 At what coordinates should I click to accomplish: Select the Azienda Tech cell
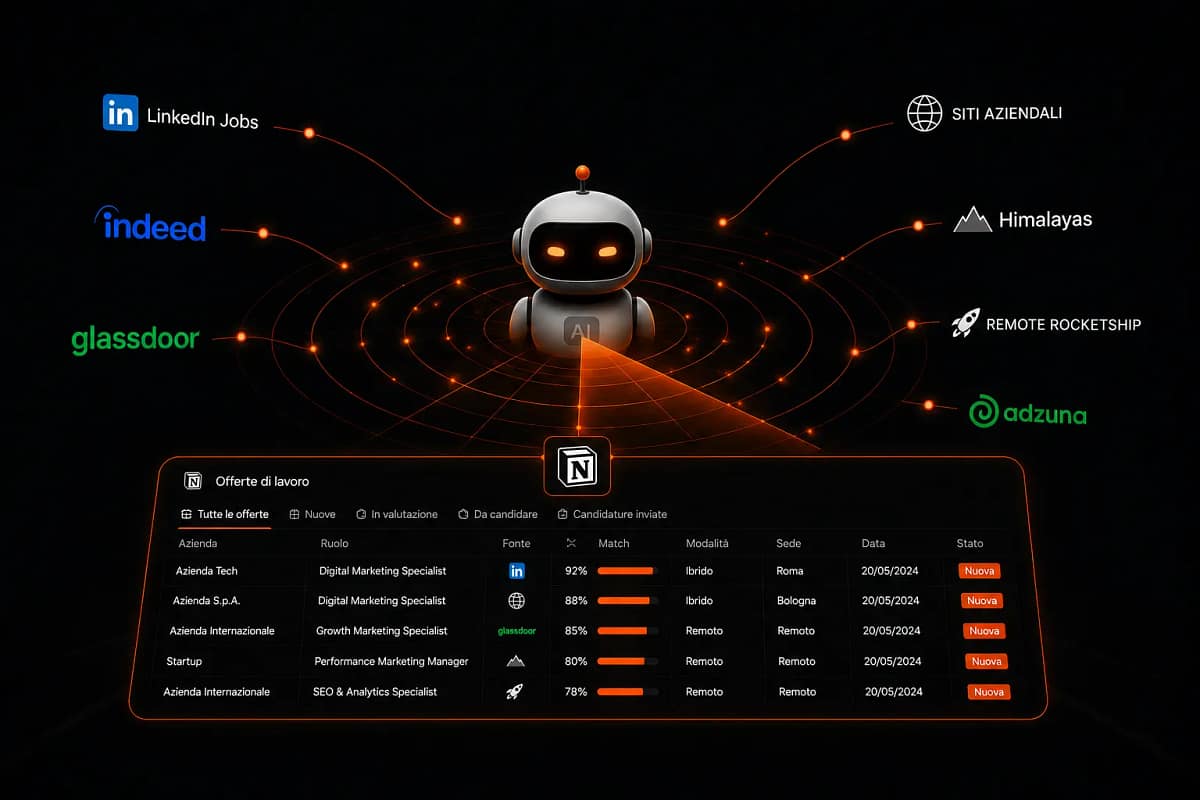206,571
